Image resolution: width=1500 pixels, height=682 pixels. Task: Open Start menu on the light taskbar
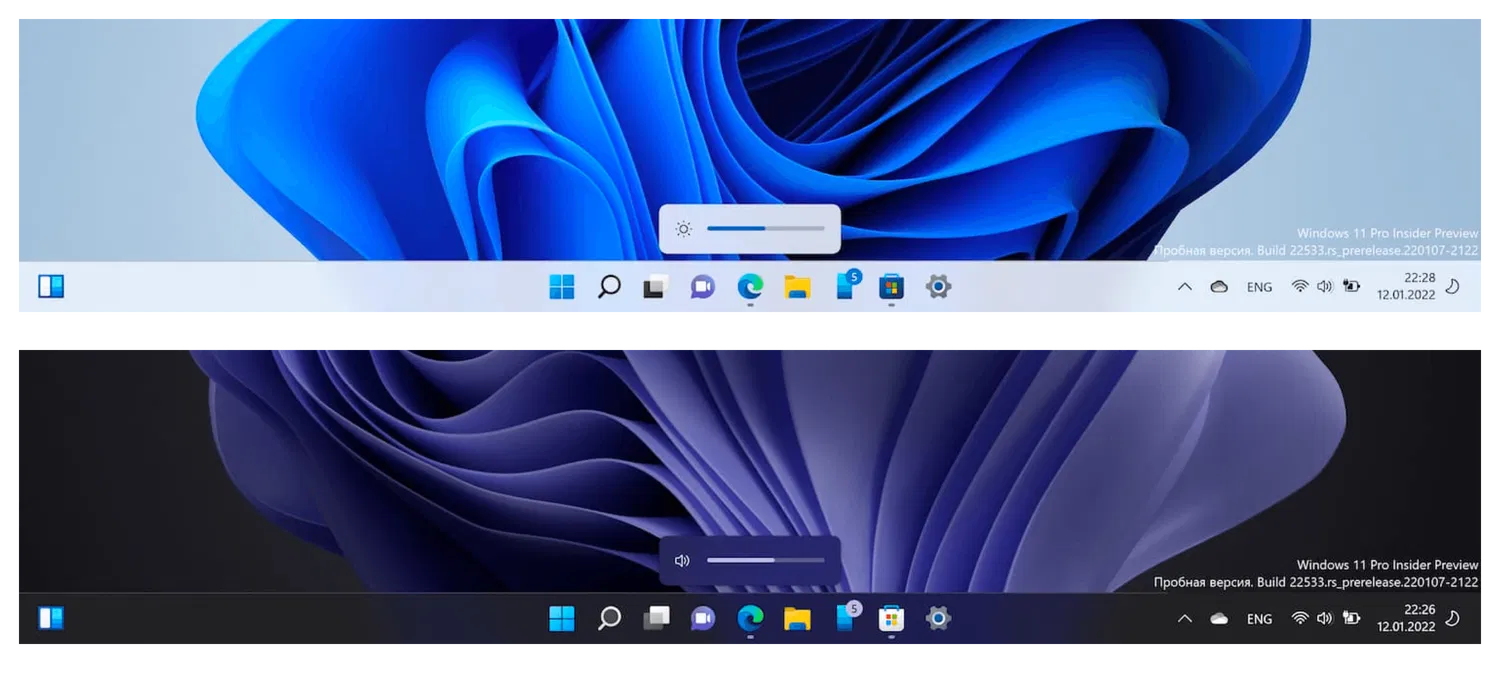coord(562,287)
